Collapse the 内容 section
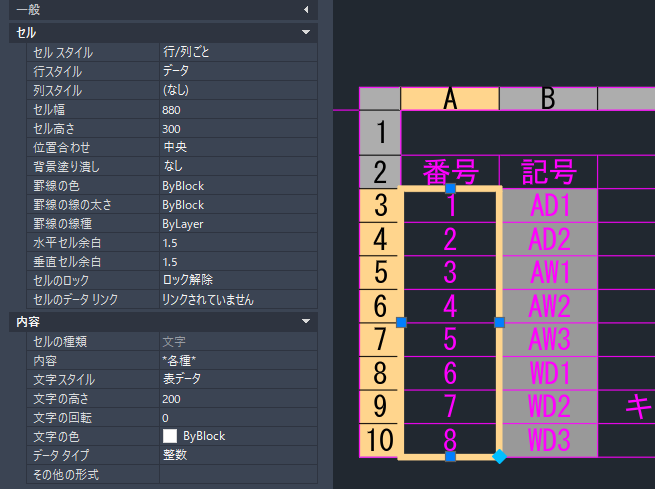This screenshot has height=489, width=655. click(x=305, y=321)
